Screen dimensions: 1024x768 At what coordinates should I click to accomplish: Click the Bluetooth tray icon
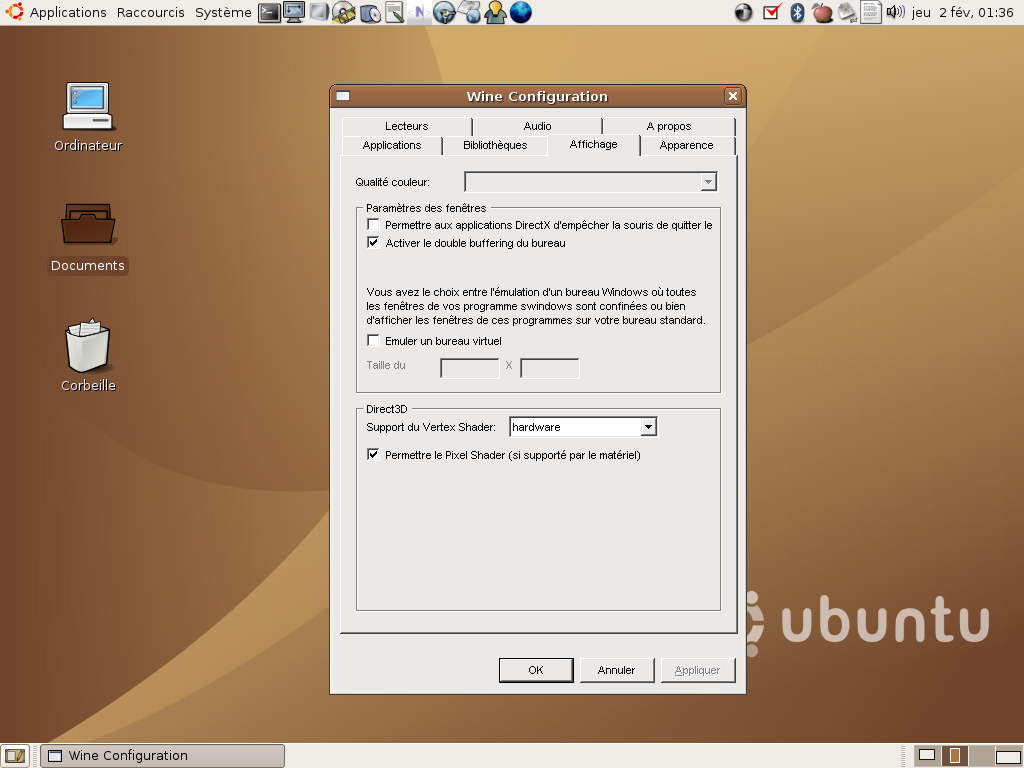797,12
